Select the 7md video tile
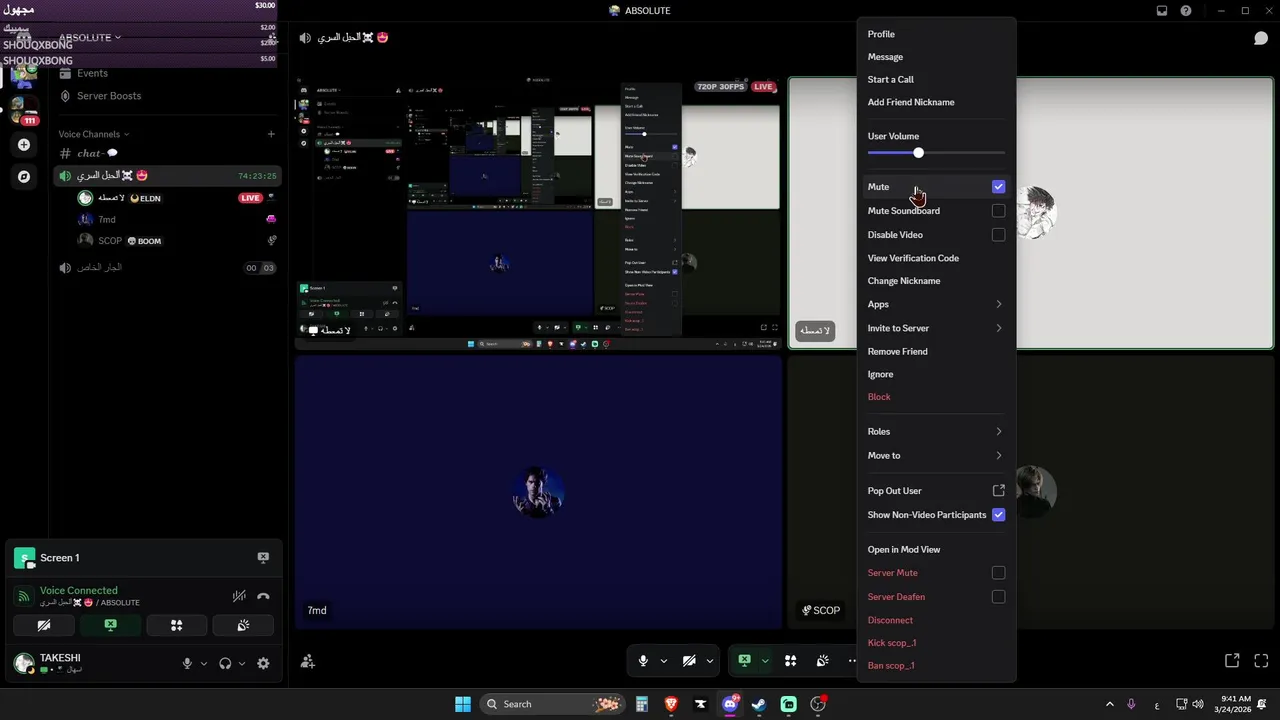This screenshot has width=1280, height=720. [x=538, y=492]
